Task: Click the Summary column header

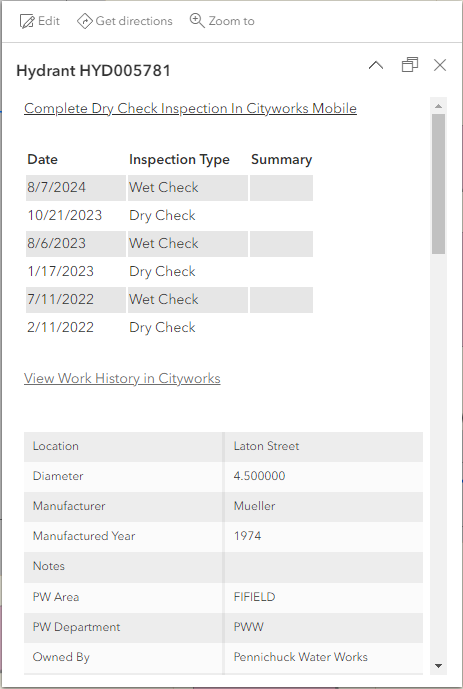Action: pos(282,160)
